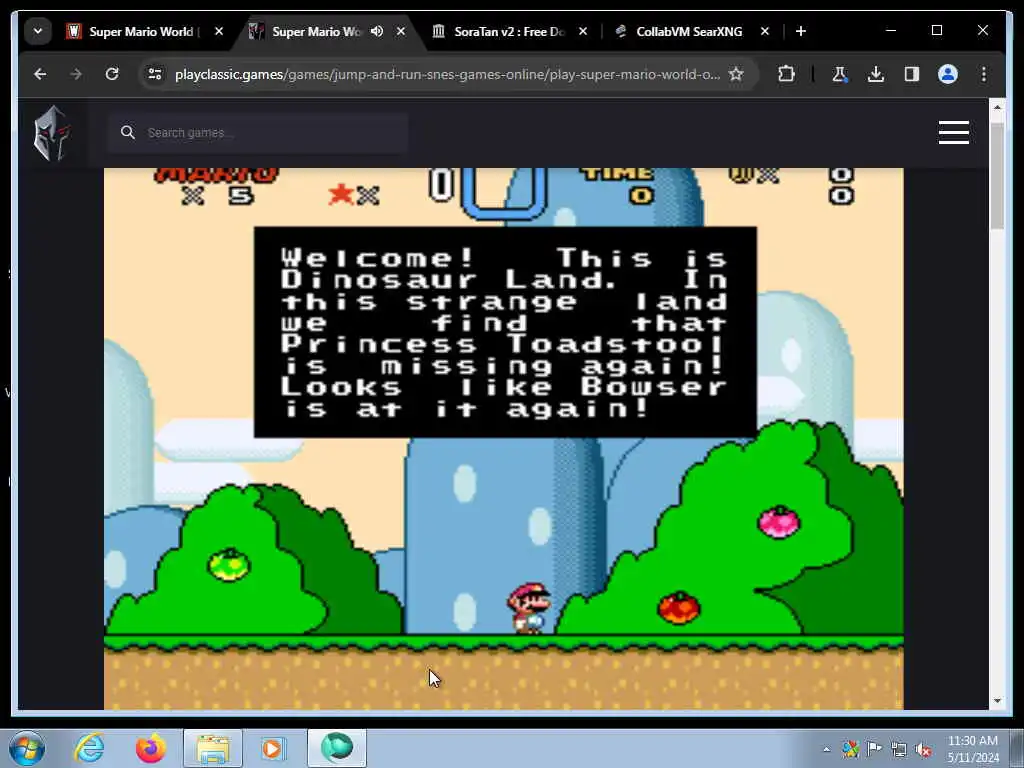Open the network tray icon
The image size is (1024, 768).
click(899, 749)
